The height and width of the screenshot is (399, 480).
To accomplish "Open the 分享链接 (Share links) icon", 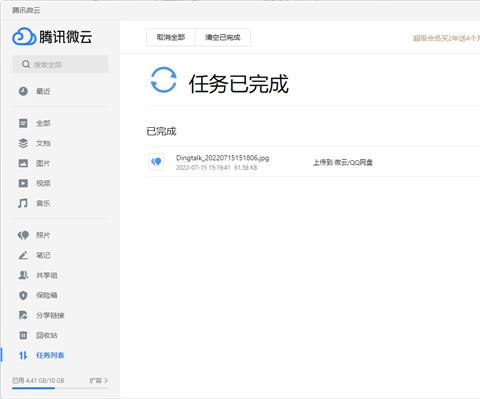I will (x=23, y=315).
